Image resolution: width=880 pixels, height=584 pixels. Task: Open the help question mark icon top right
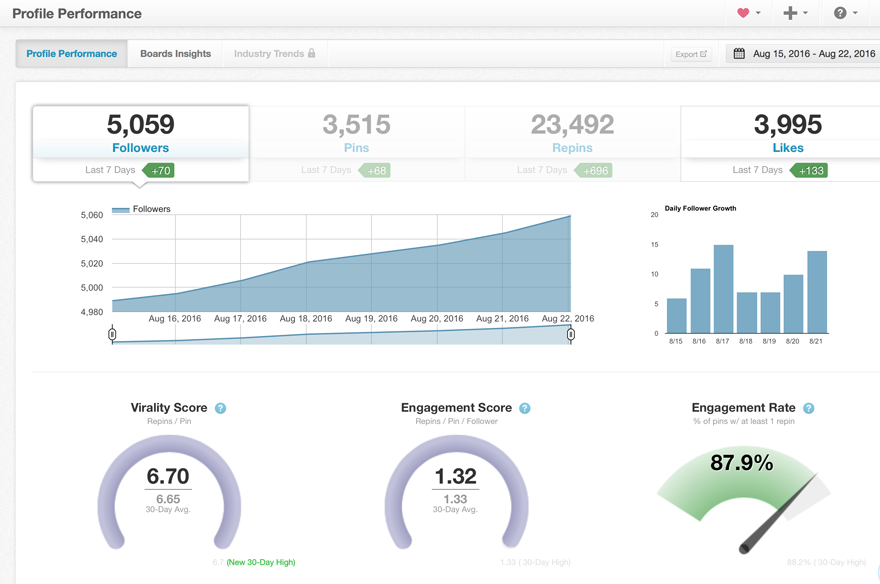840,13
